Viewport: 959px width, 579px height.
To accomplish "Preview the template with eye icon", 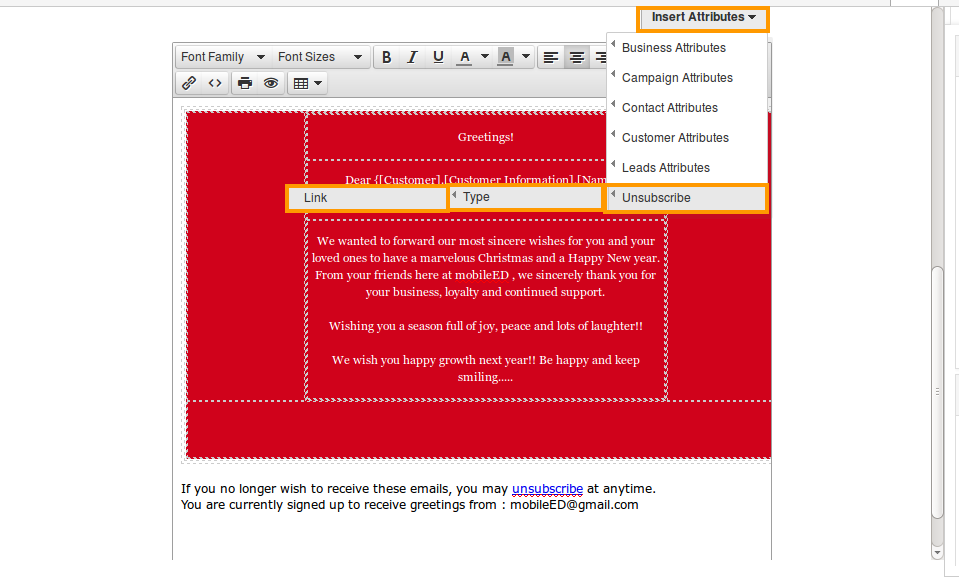I will pyautogui.click(x=271, y=83).
